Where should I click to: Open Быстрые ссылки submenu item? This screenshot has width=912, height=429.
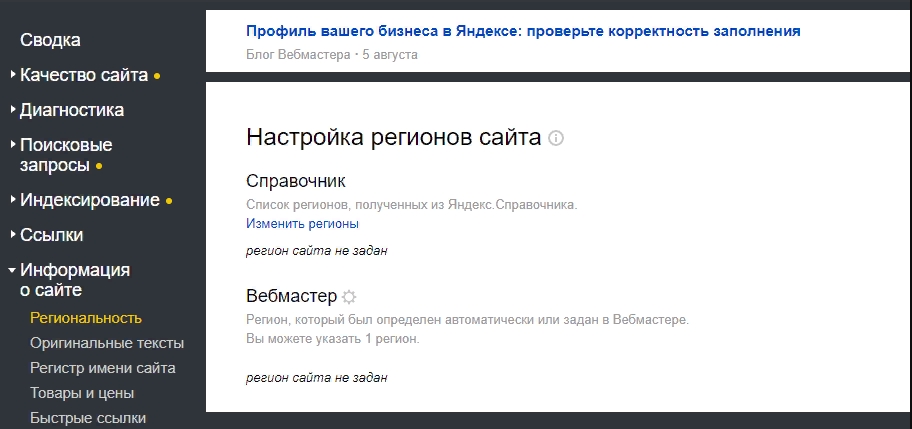point(88,418)
